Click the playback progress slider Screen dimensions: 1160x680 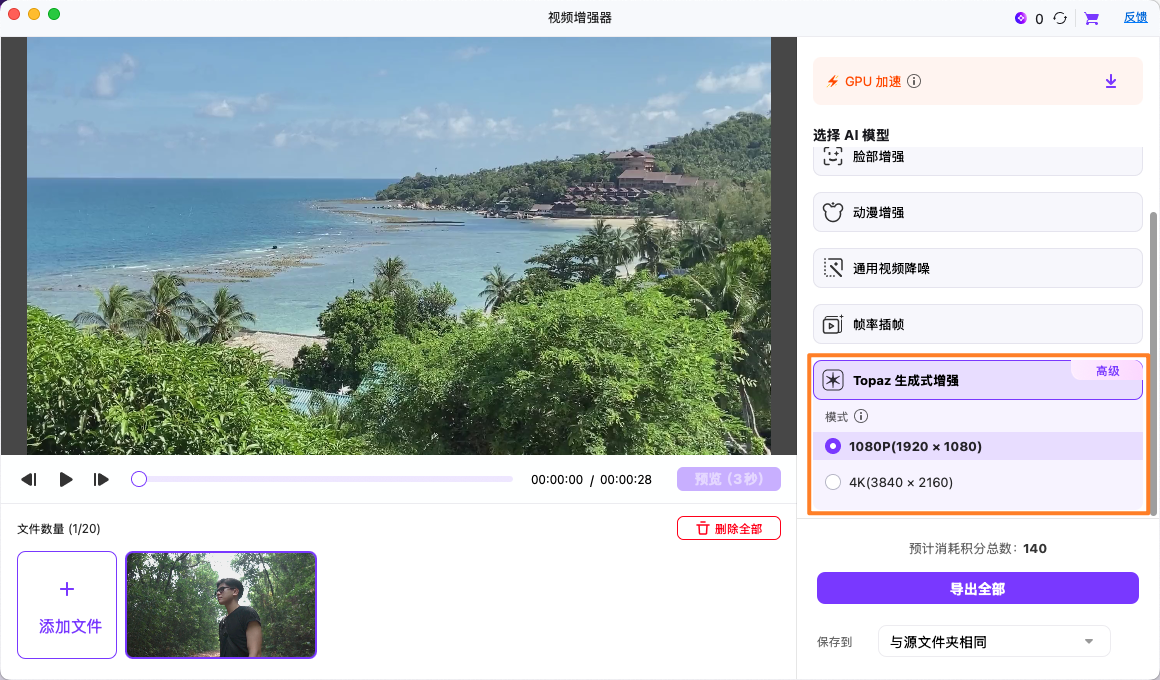(320, 479)
